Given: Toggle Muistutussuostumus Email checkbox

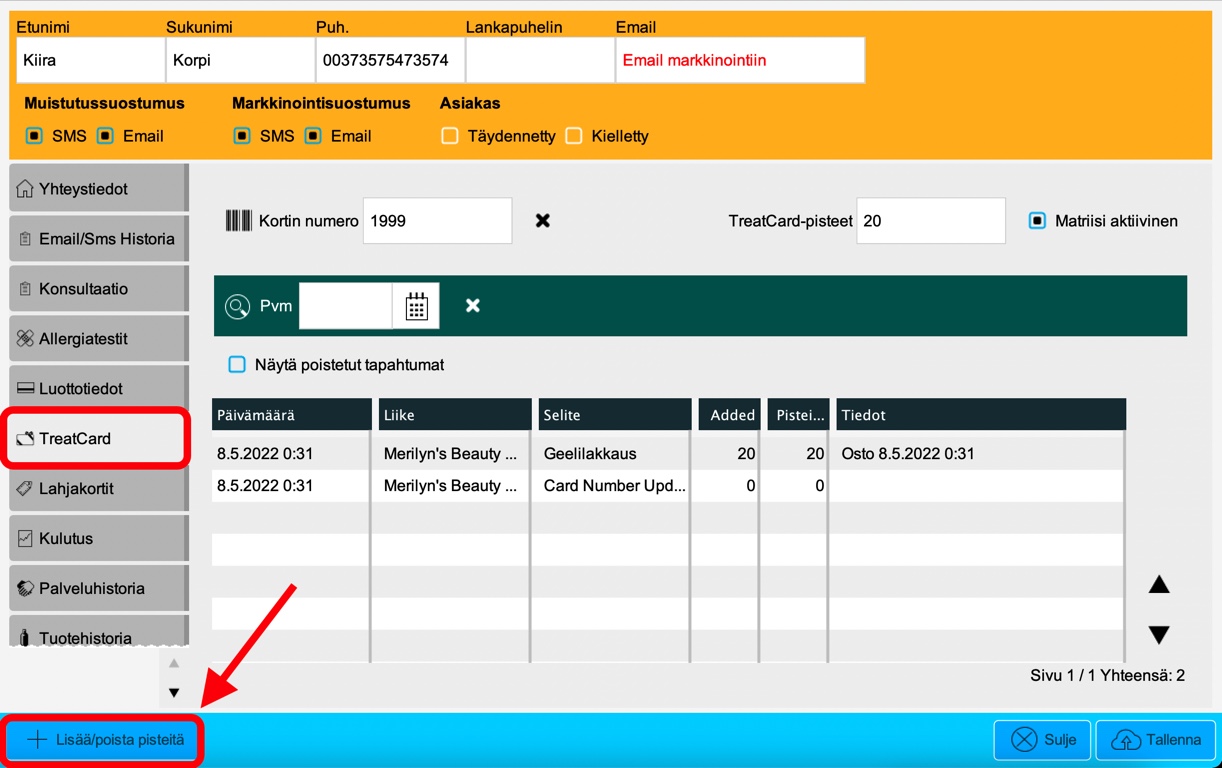Looking at the screenshot, I should click(x=105, y=136).
